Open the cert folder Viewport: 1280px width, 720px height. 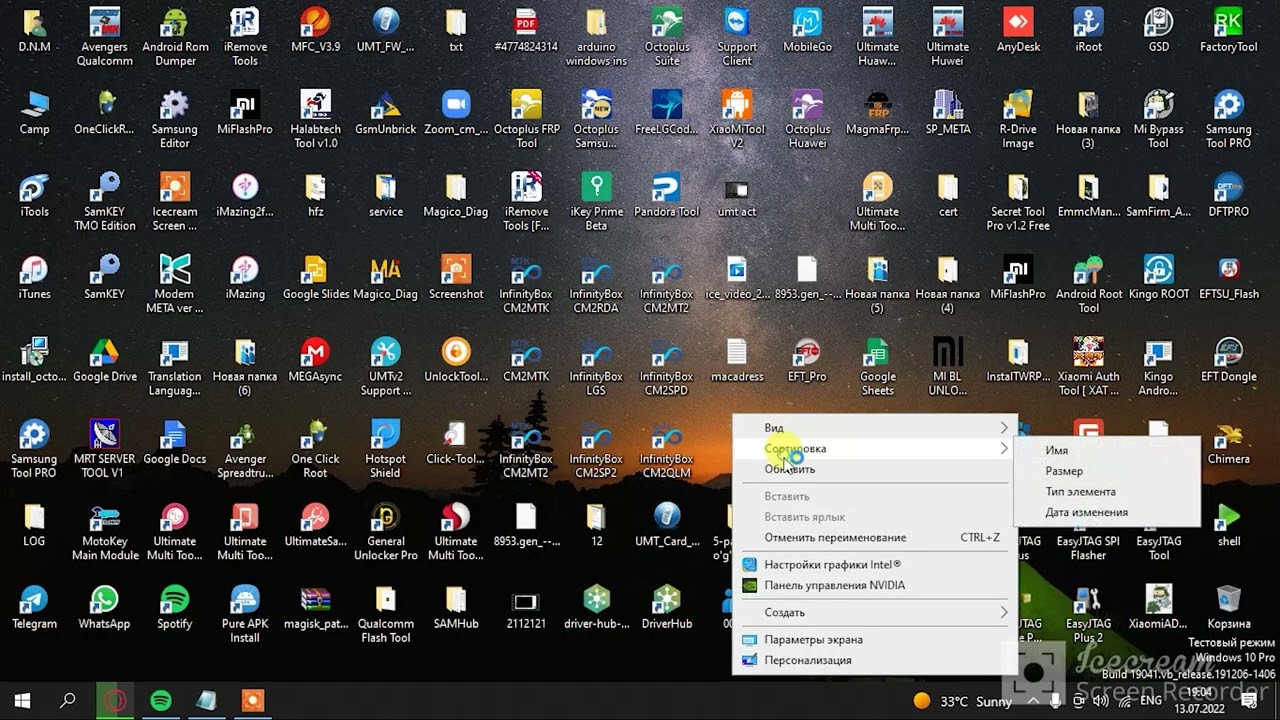(x=948, y=194)
